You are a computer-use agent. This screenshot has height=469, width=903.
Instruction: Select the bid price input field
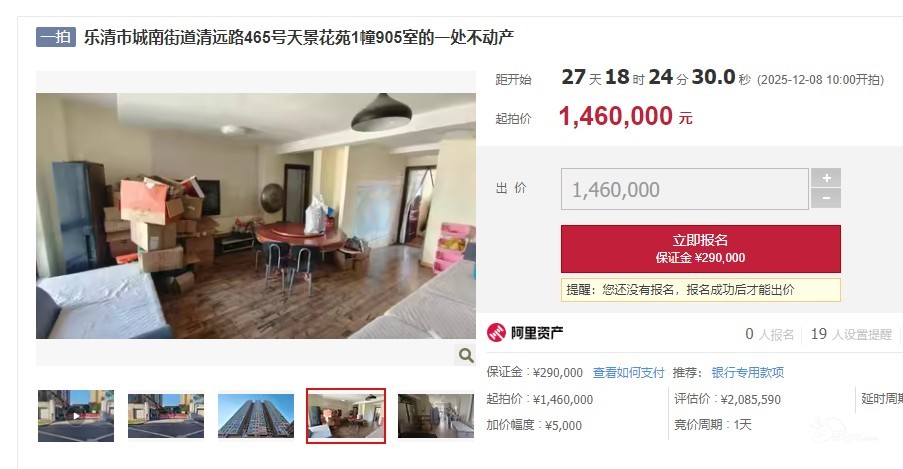click(685, 189)
